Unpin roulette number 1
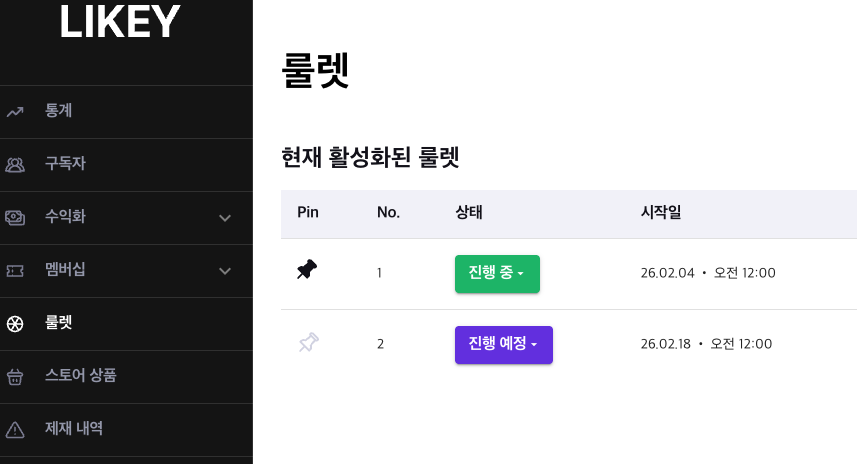 [308, 270]
